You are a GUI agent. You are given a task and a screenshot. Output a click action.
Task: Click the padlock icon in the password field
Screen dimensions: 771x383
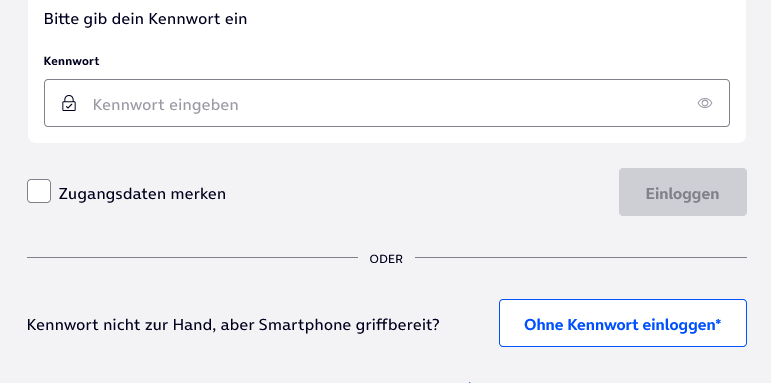tap(69, 103)
